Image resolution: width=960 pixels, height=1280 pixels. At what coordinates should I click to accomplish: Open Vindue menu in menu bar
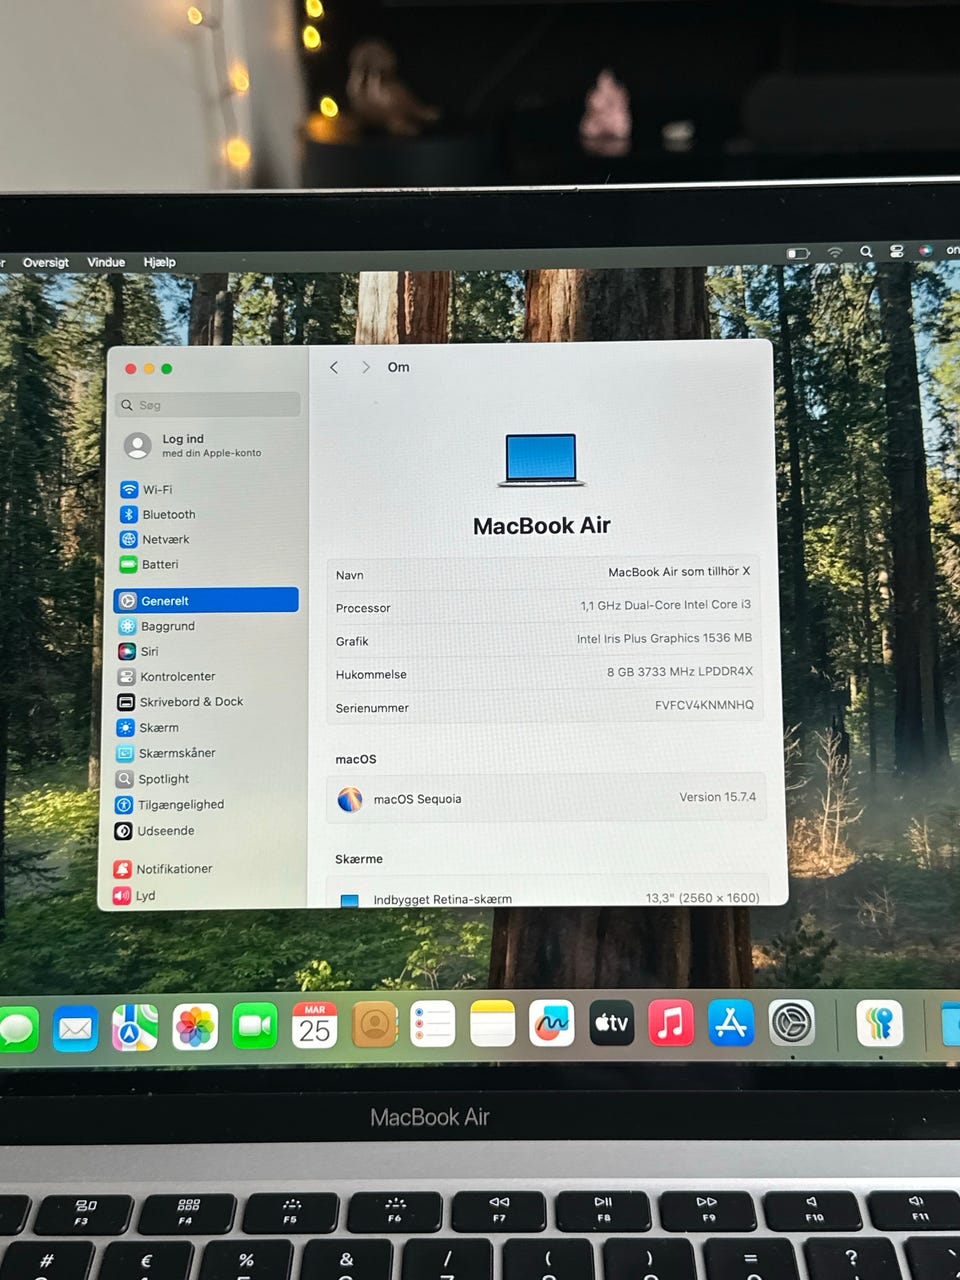106,262
